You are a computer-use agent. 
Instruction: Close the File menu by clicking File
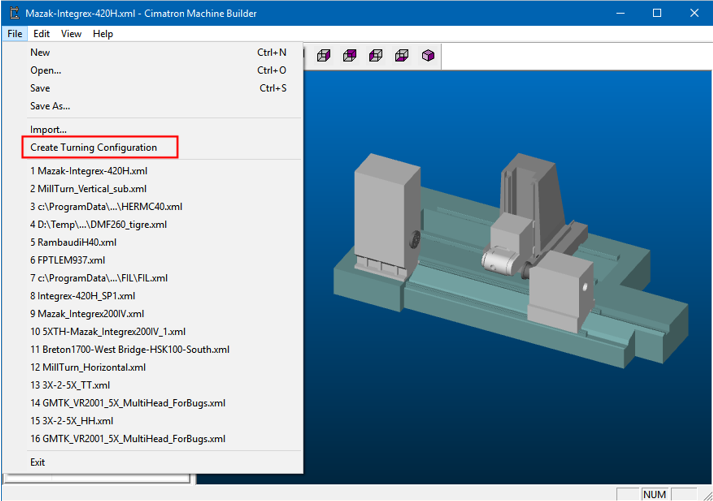[15, 34]
